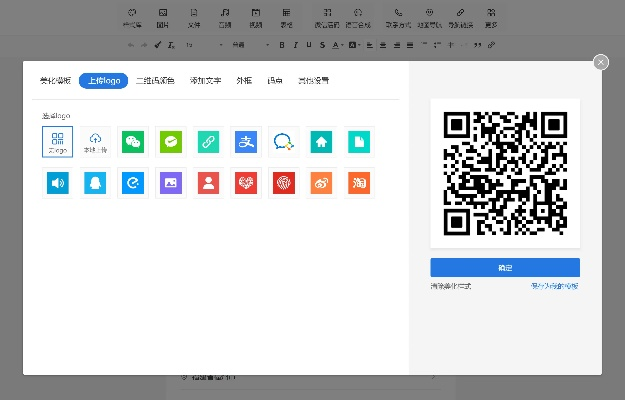Open the 其他设置 tab
The image size is (625, 400).
[x=313, y=81]
